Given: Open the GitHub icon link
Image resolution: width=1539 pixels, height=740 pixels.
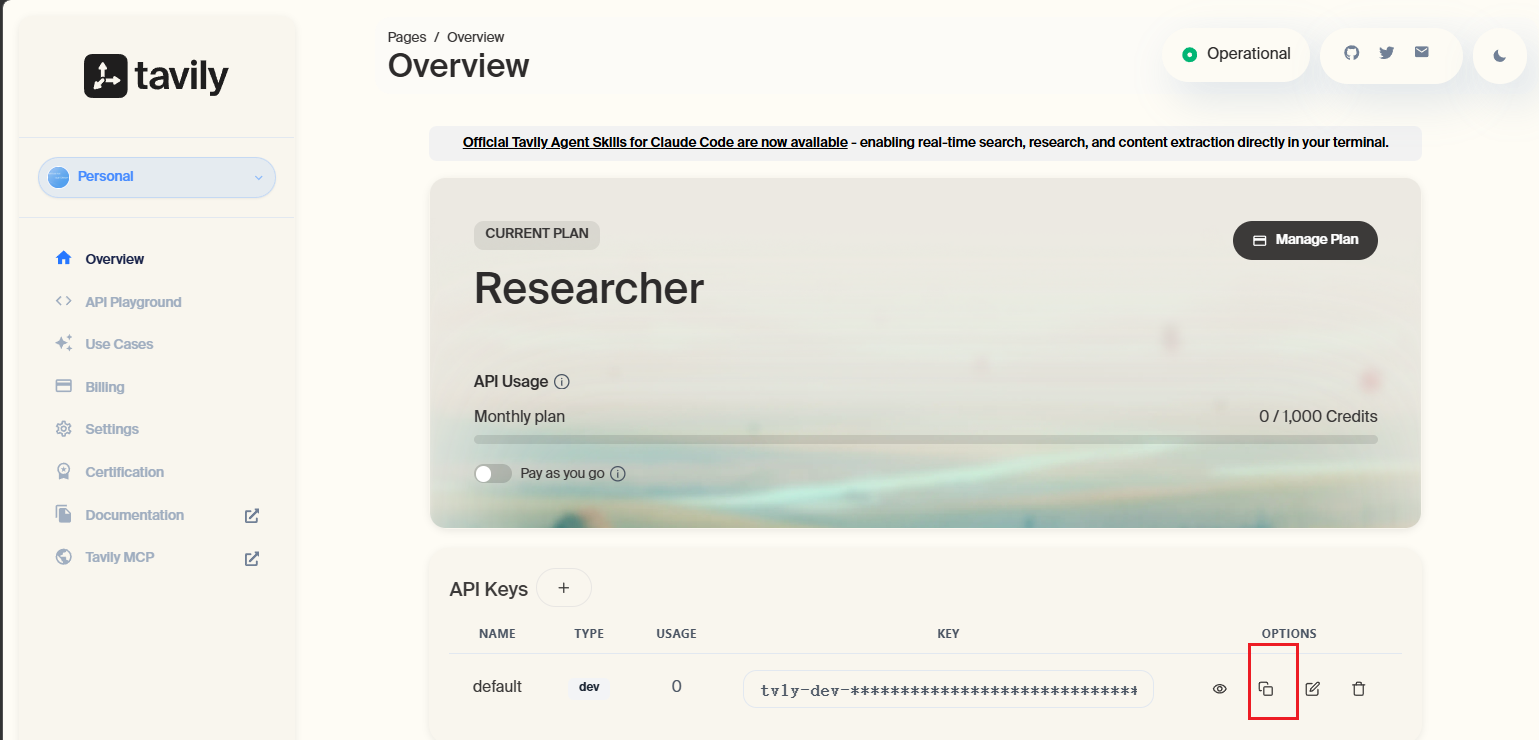Looking at the screenshot, I should click(x=1352, y=53).
